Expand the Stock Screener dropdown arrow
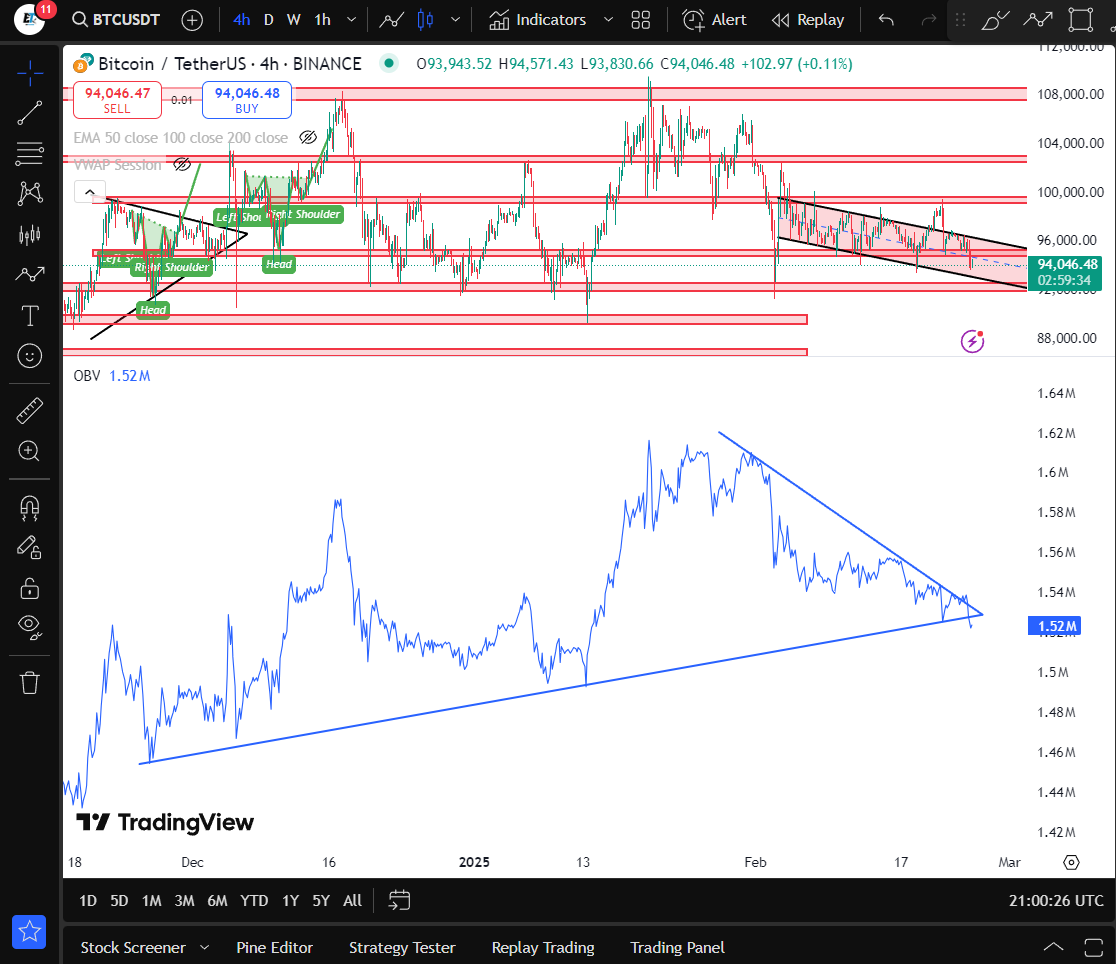The width and height of the screenshot is (1116, 964). [204, 948]
